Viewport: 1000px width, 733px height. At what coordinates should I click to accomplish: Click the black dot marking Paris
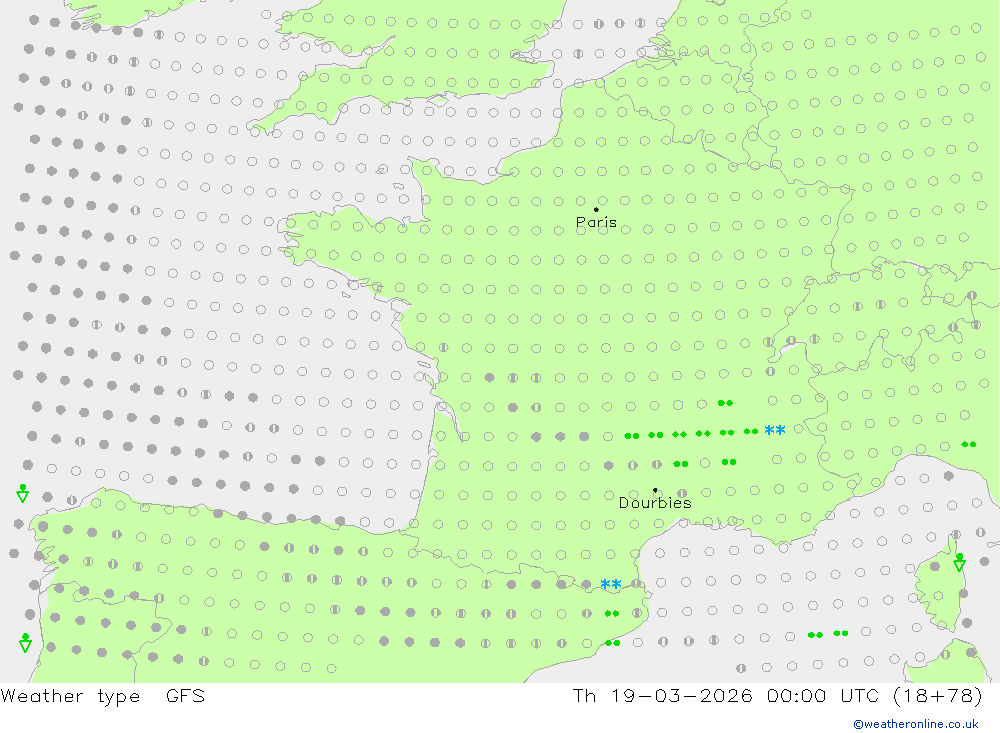coord(596,209)
